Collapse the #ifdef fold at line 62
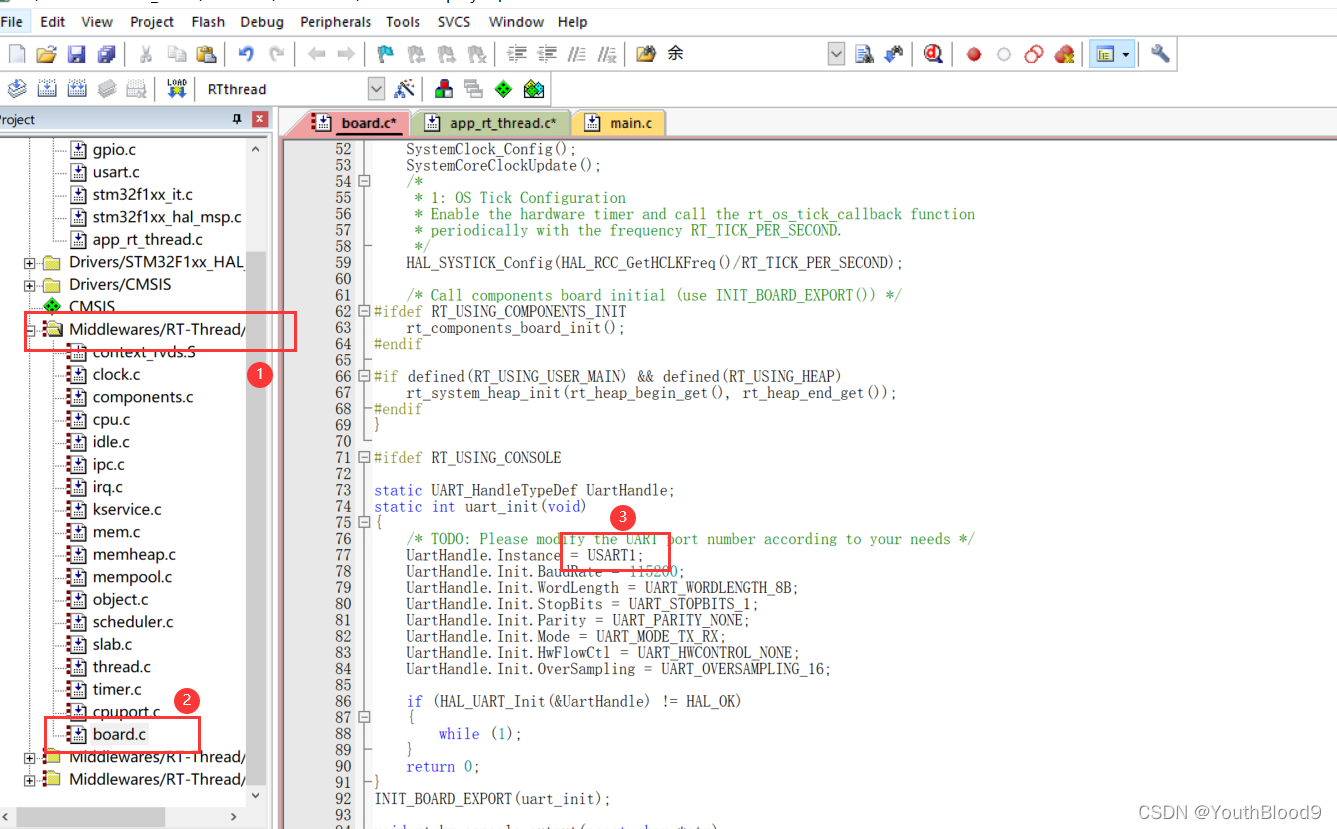 (364, 312)
